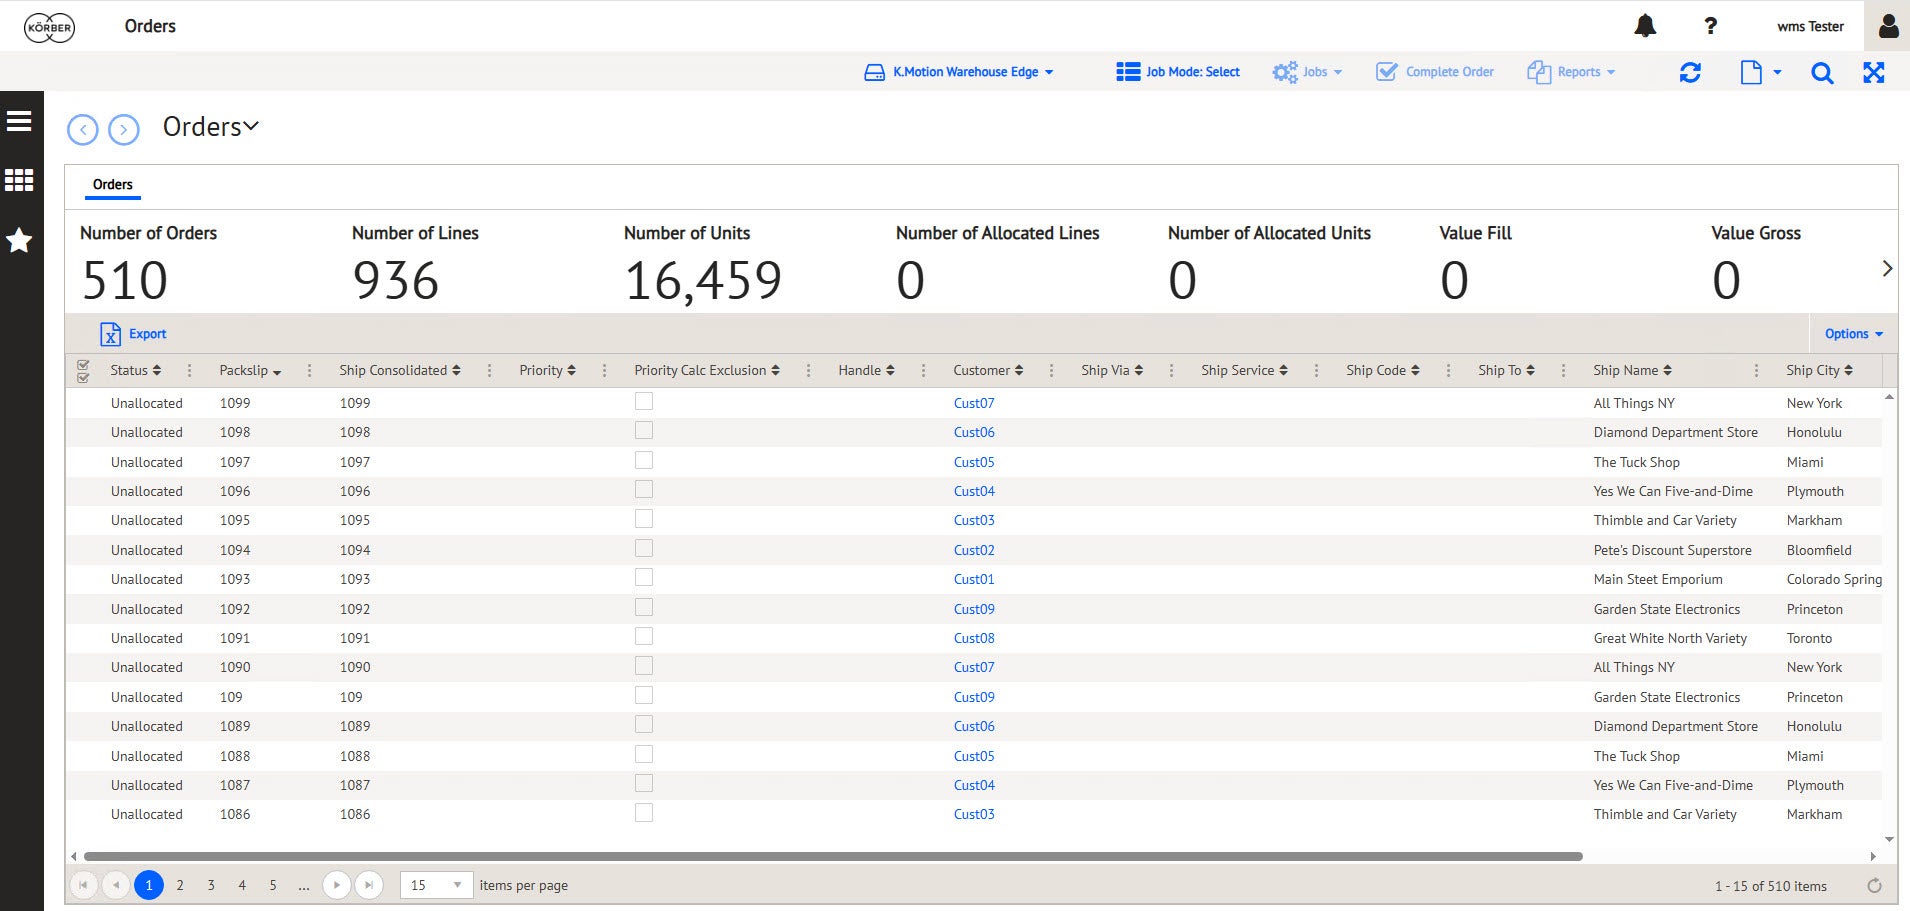Viewport: 1910px width, 911px height.
Task: Export the orders grid to Excel
Action: coord(133,334)
